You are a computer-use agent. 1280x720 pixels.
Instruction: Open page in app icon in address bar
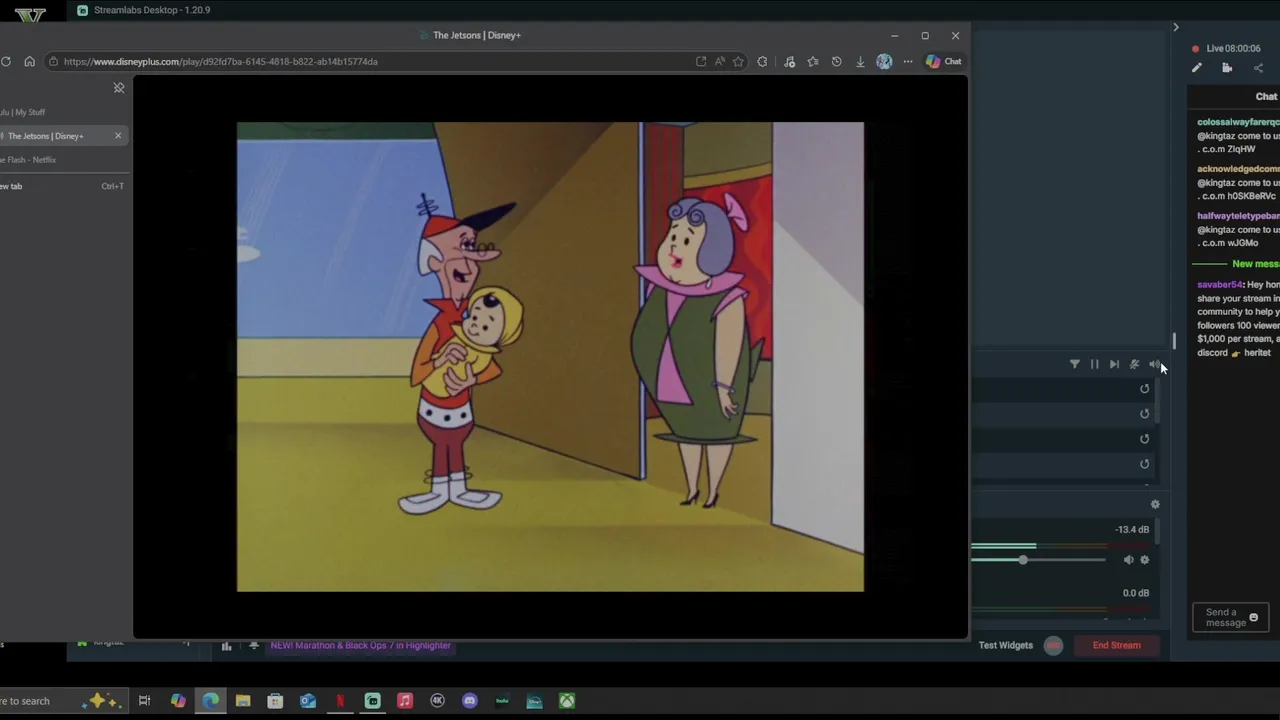click(701, 61)
